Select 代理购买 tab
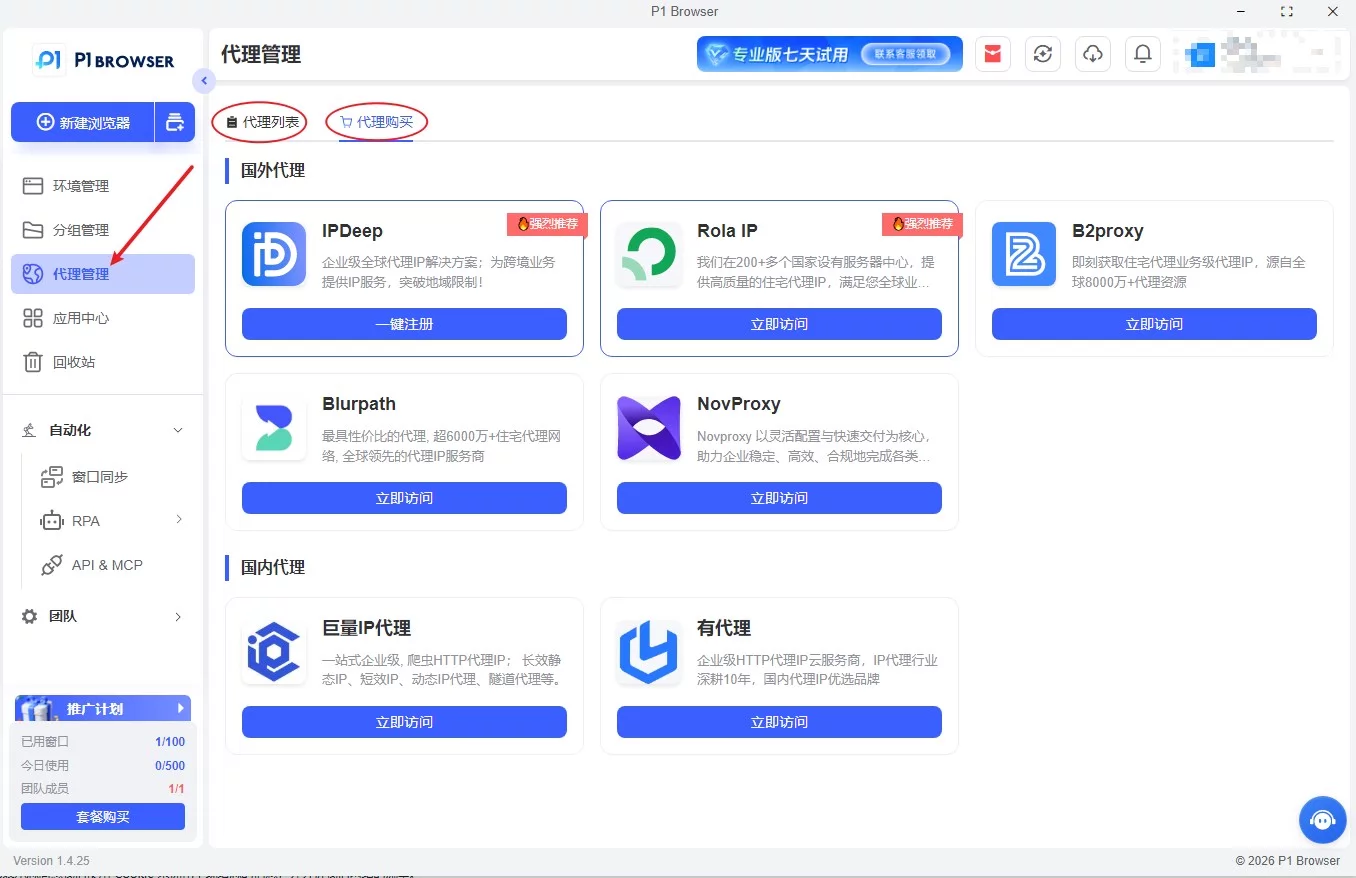 pos(376,122)
